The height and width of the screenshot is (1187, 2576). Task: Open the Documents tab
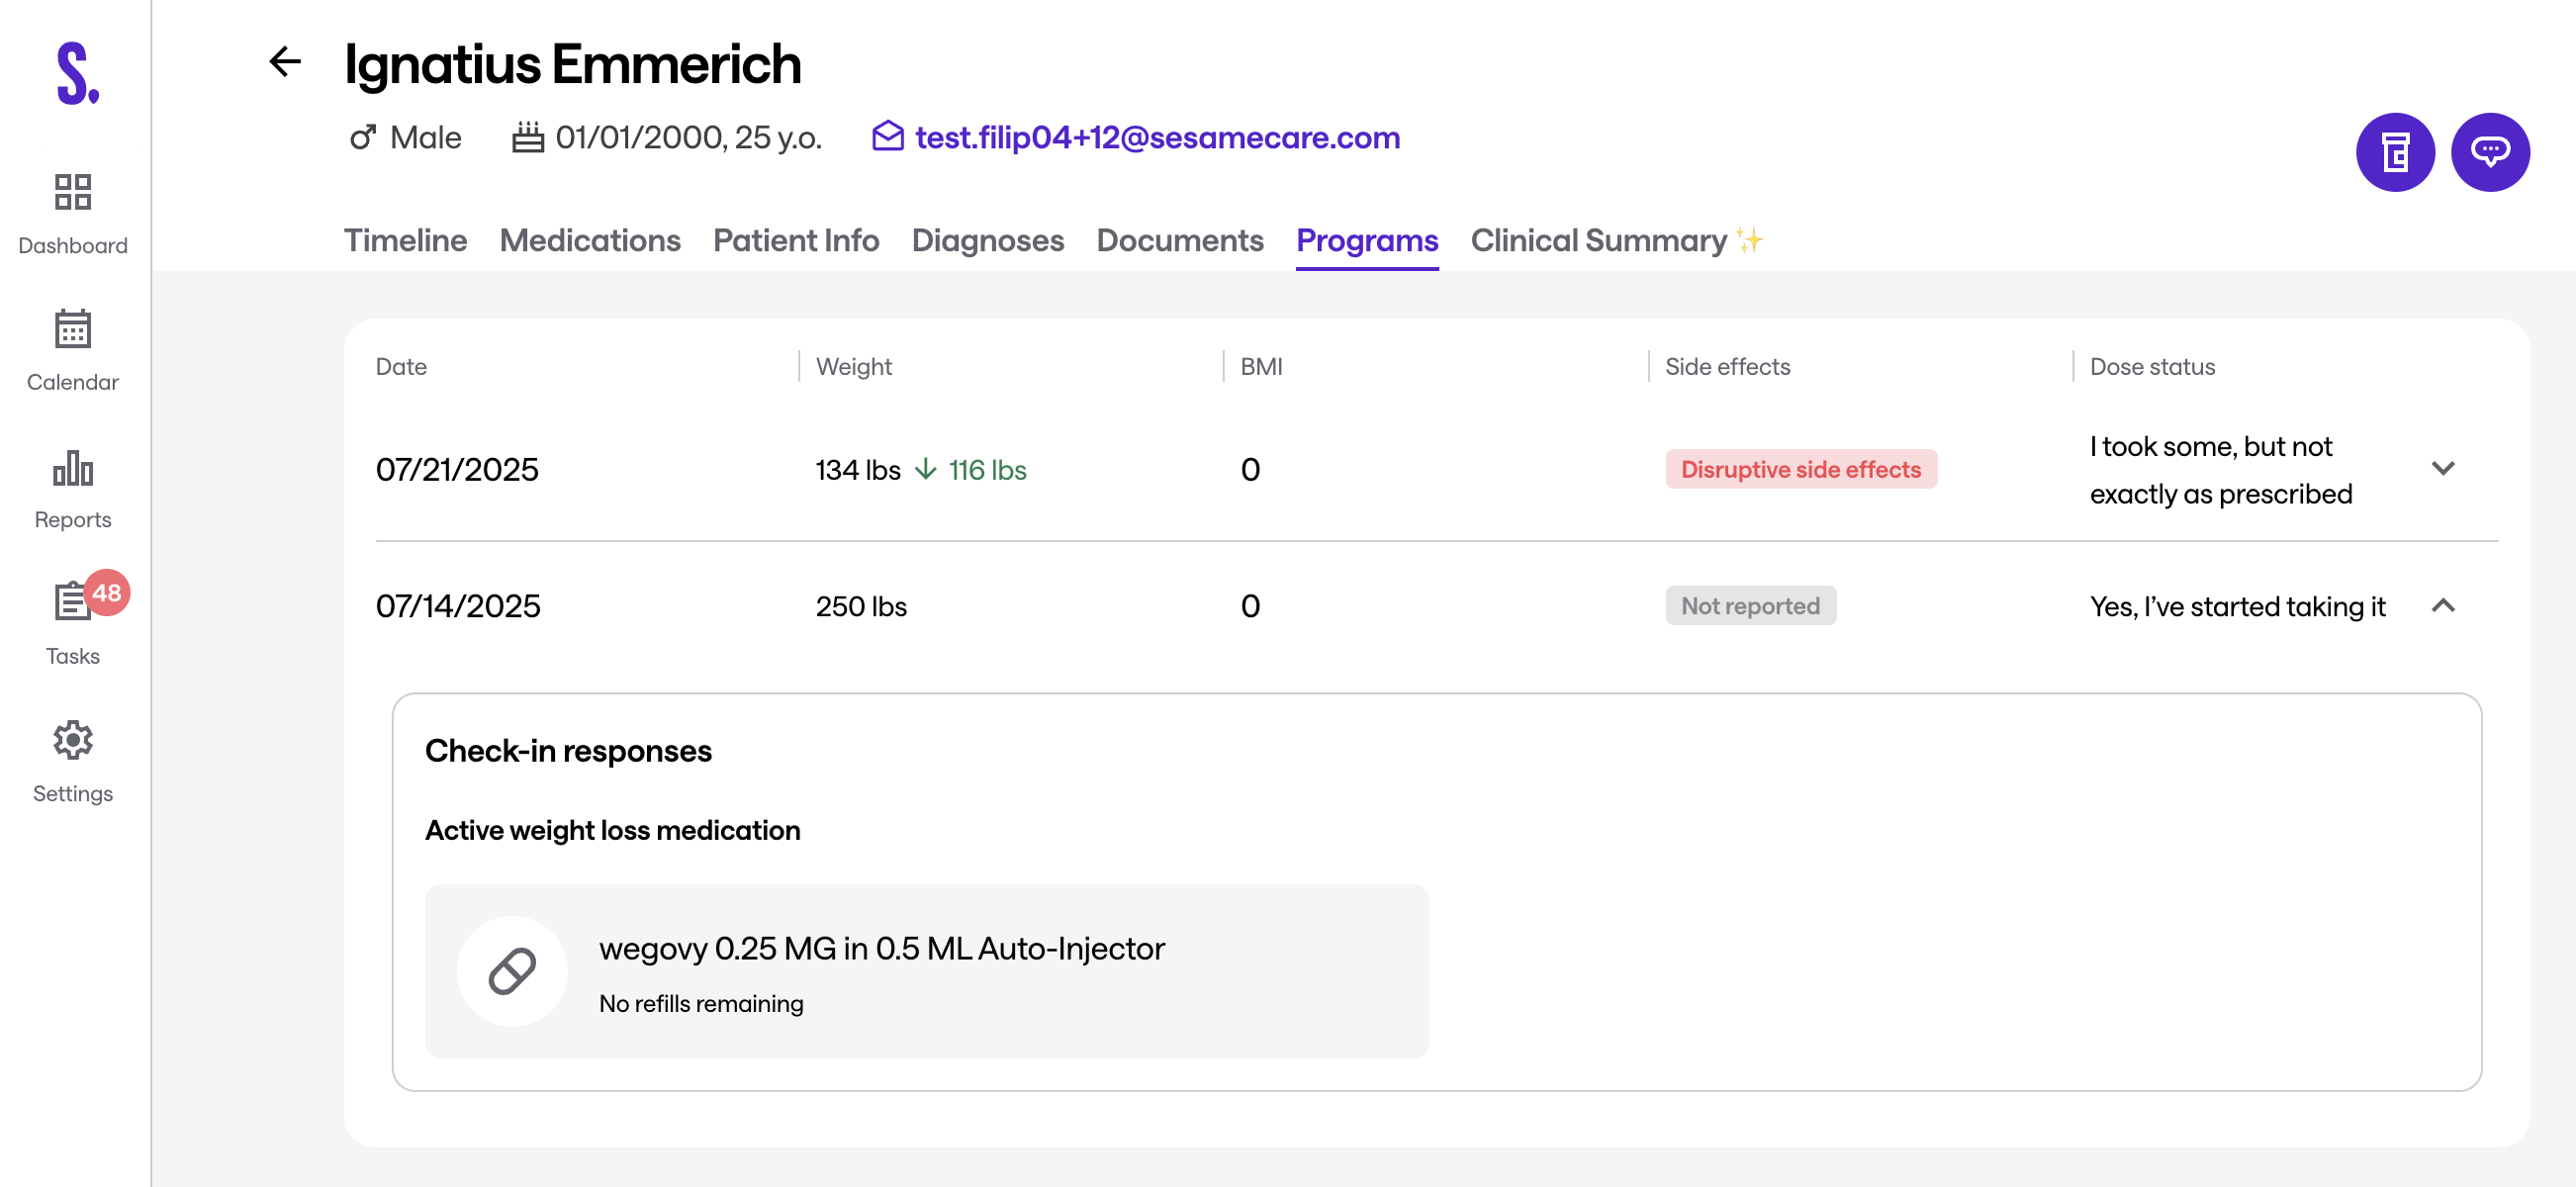coord(1179,241)
